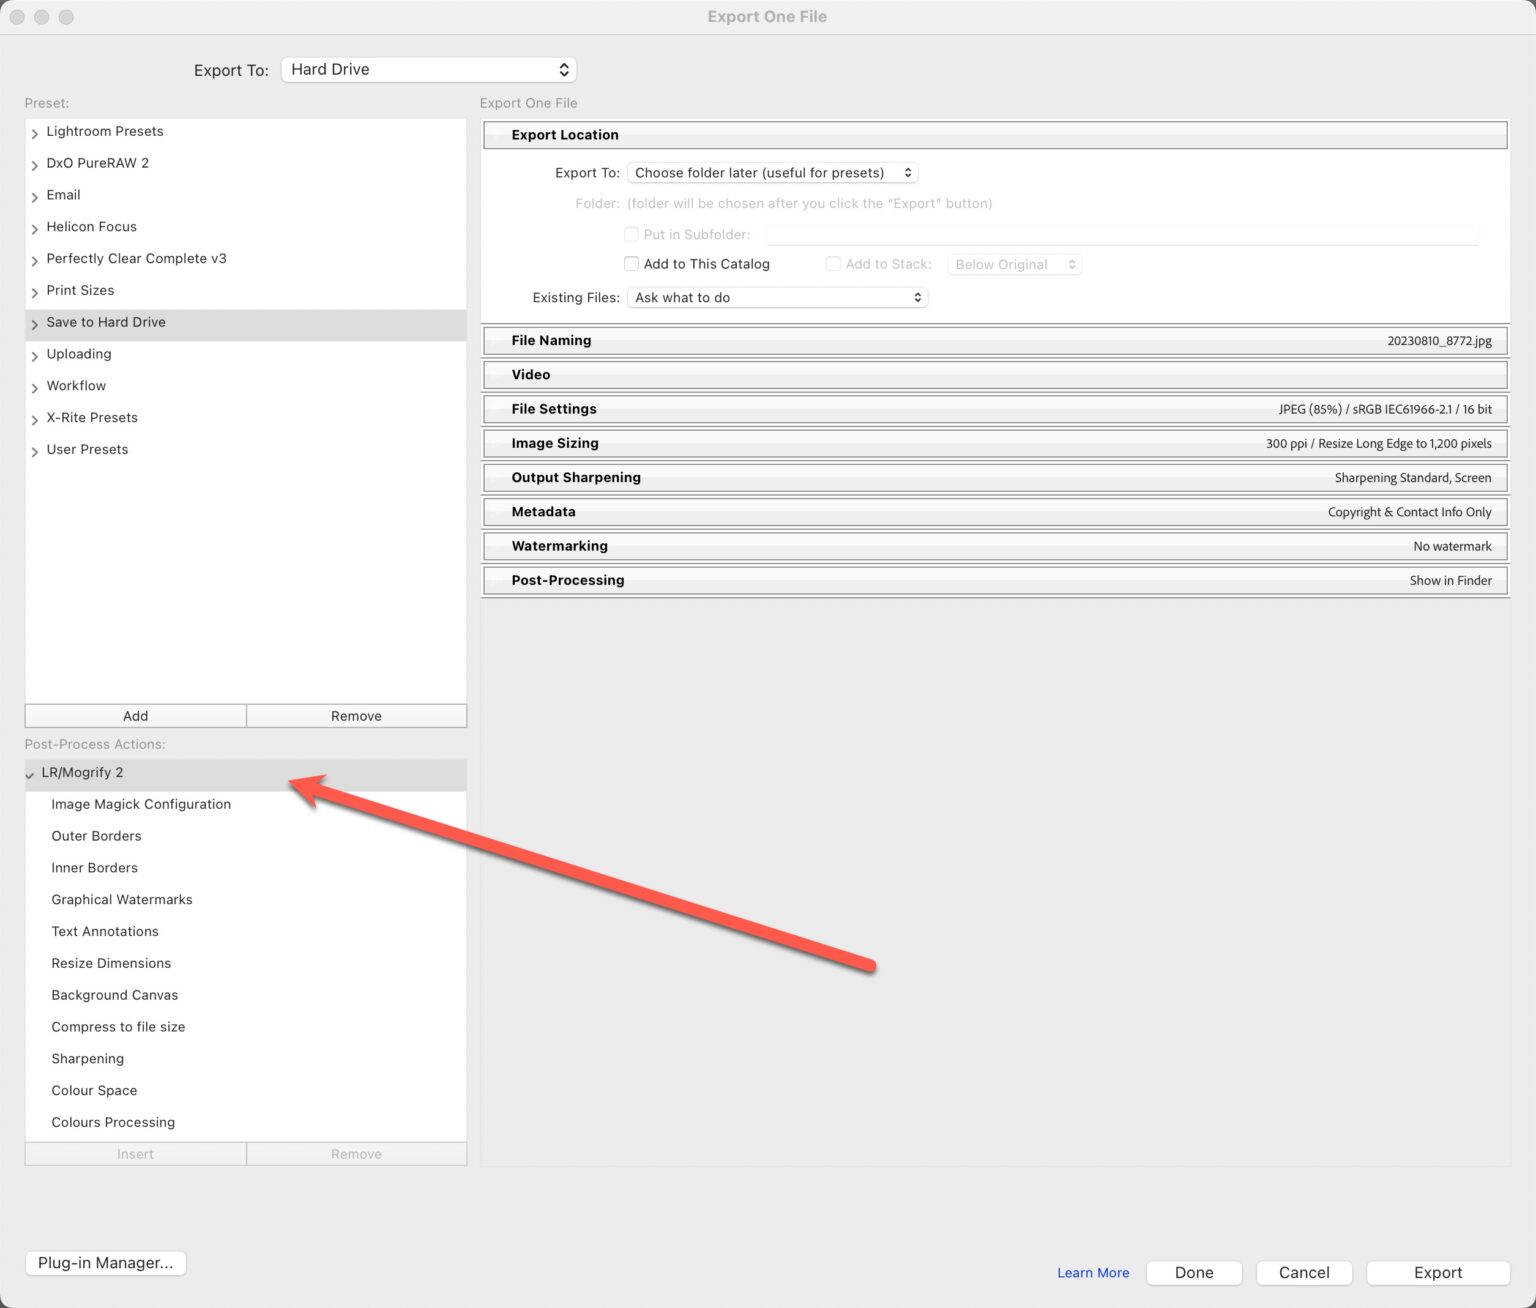Select the Save to Hard Drive preset

coord(106,322)
